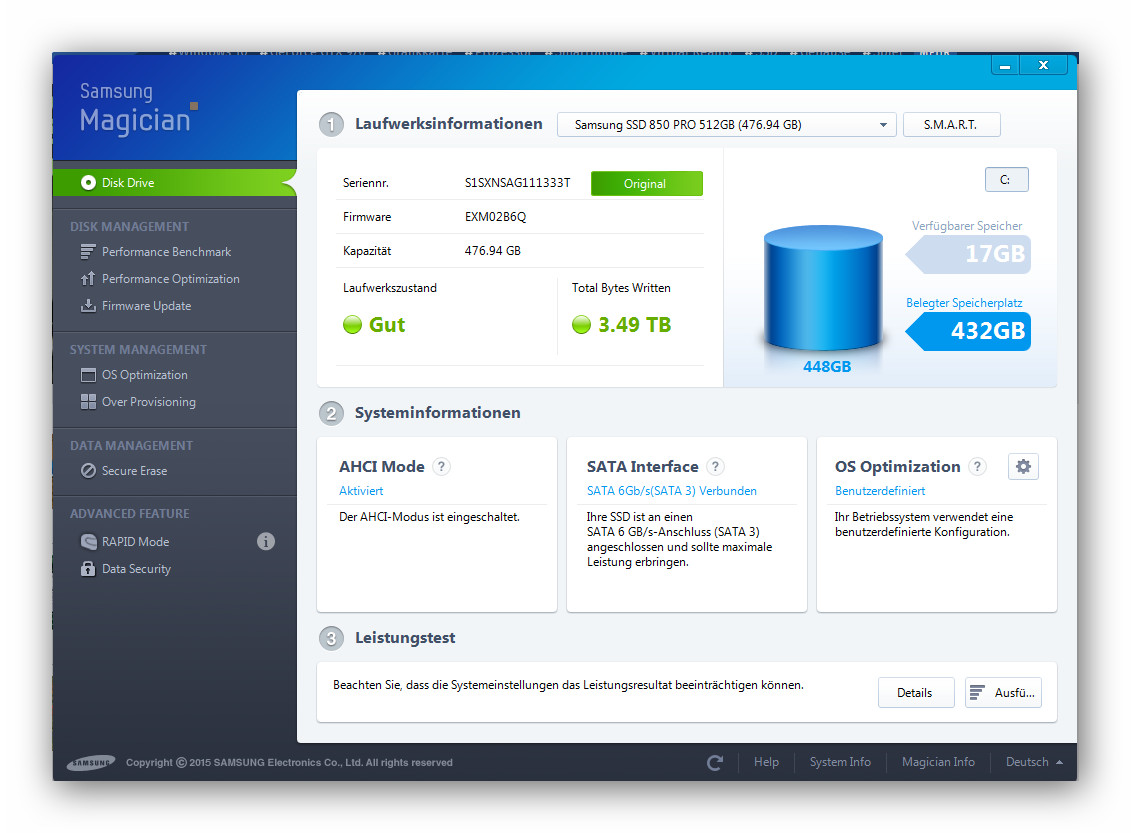This screenshot has width=1131, height=833.
Task: Open Performance Benchmark from sidebar
Action: pos(166,252)
